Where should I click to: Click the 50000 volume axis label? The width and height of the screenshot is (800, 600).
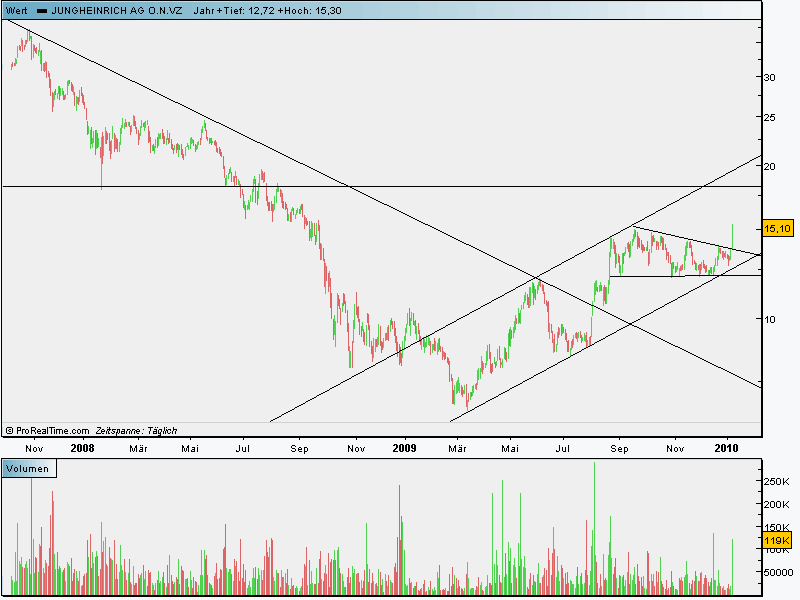coord(779,572)
